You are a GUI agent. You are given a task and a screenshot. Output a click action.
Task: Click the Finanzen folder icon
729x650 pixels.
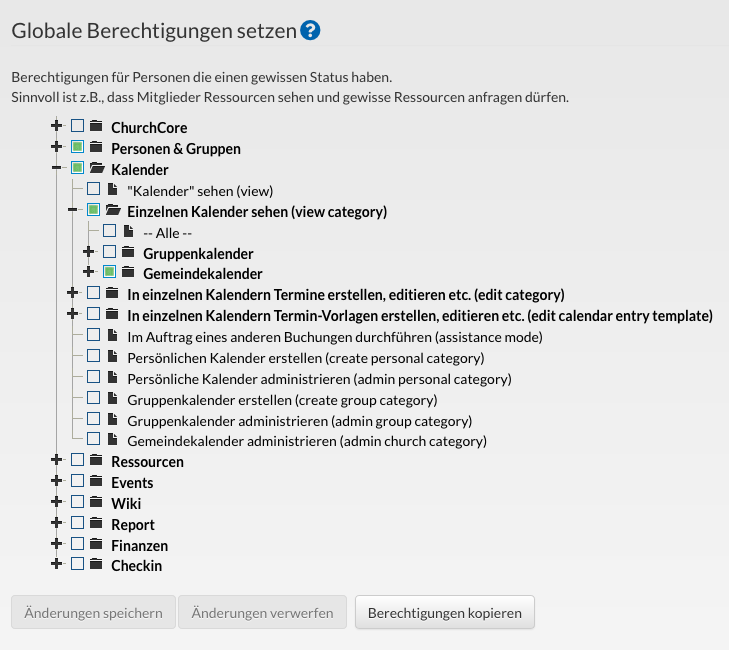[x=96, y=544]
